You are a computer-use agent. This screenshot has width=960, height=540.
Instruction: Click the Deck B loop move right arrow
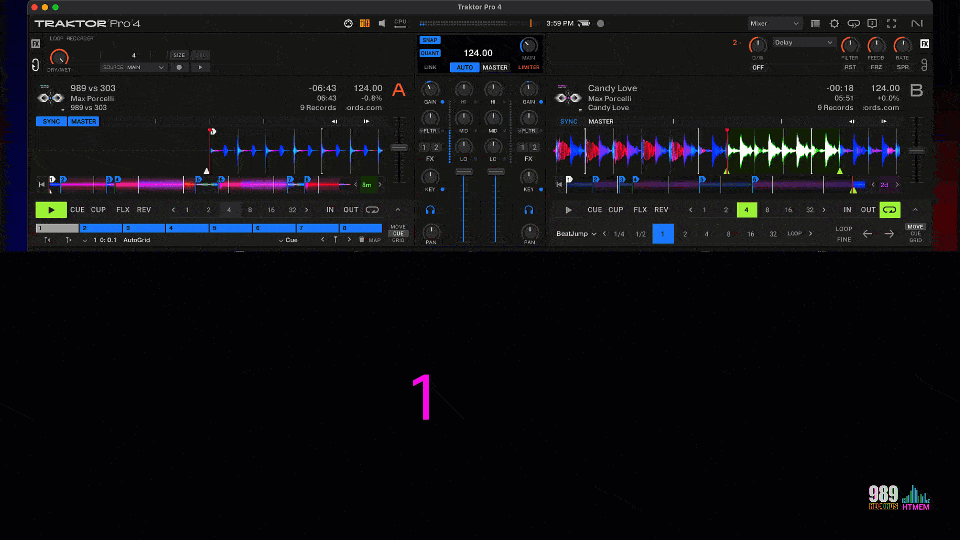click(x=889, y=234)
